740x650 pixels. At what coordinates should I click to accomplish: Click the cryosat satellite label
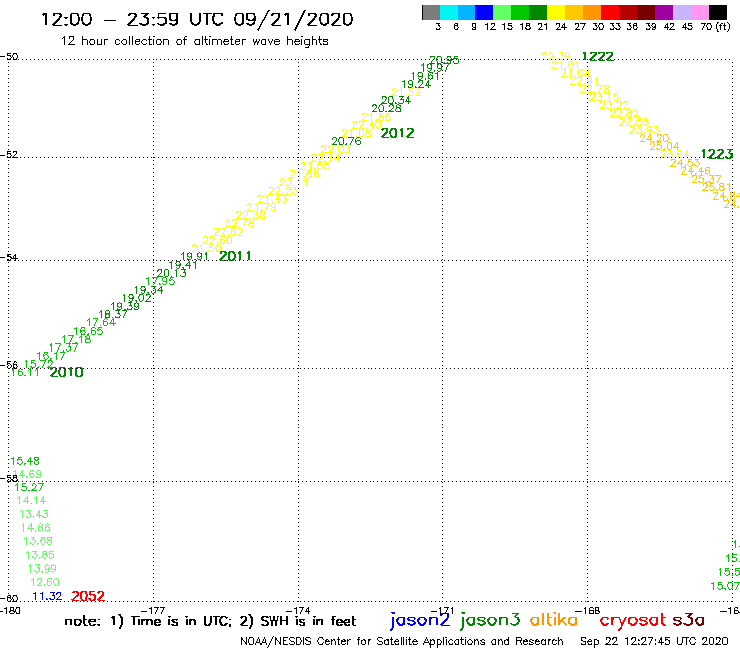pyautogui.click(x=633, y=621)
